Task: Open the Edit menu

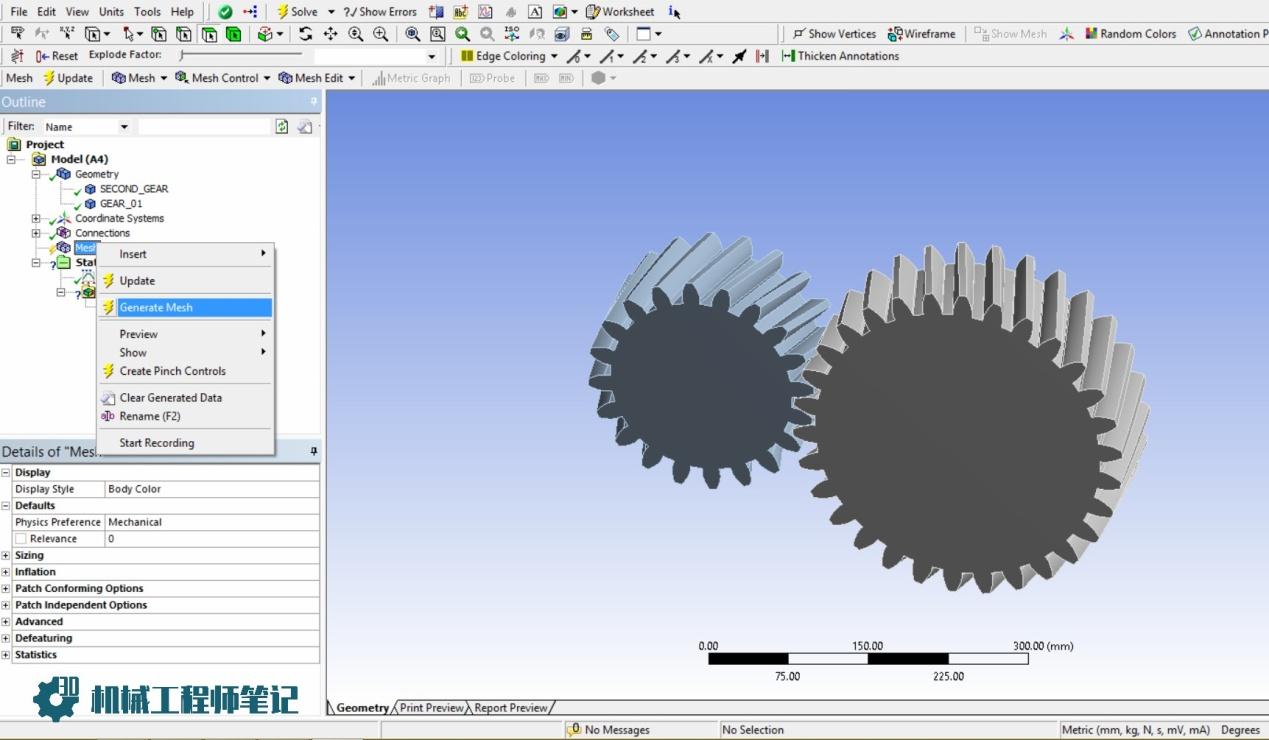Action: pyautogui.click(x=47, y=12)
